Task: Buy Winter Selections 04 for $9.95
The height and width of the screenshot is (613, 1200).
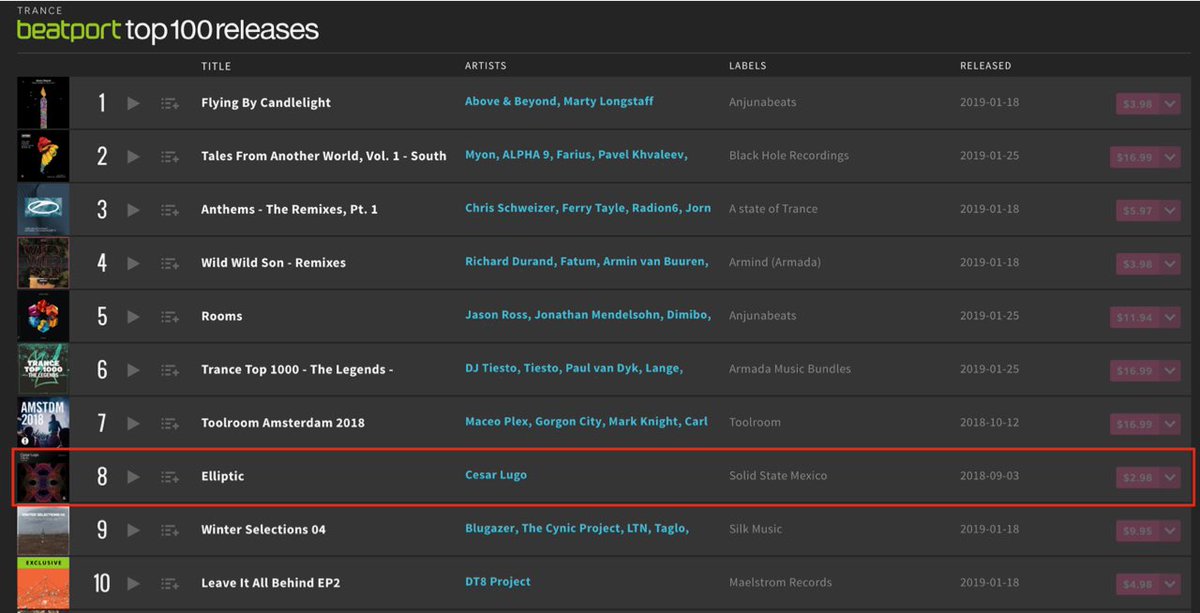Action: [x=1138, y=530]
